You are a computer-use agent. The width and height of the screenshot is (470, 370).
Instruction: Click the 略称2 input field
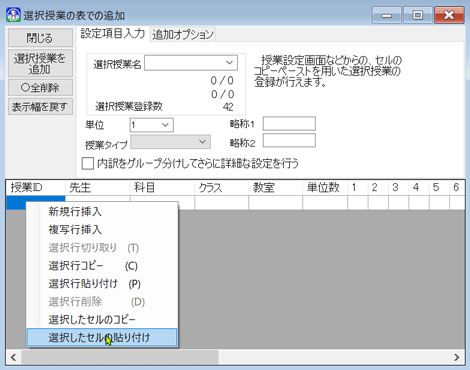(x=289, y=140)
